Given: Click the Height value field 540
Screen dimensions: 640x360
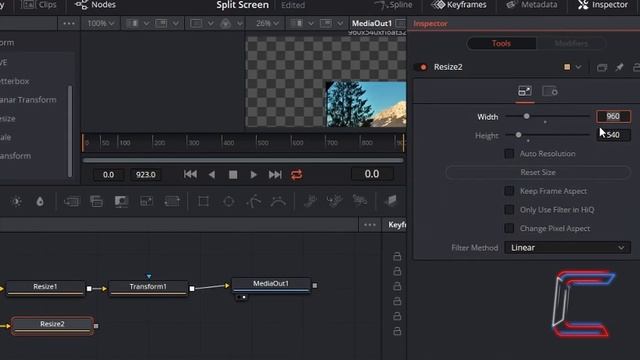Looking at the screenshot, I should 613,135.
